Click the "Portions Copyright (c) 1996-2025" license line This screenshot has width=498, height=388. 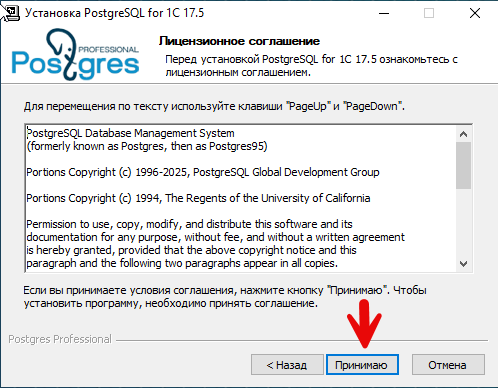tap(203, 172)
